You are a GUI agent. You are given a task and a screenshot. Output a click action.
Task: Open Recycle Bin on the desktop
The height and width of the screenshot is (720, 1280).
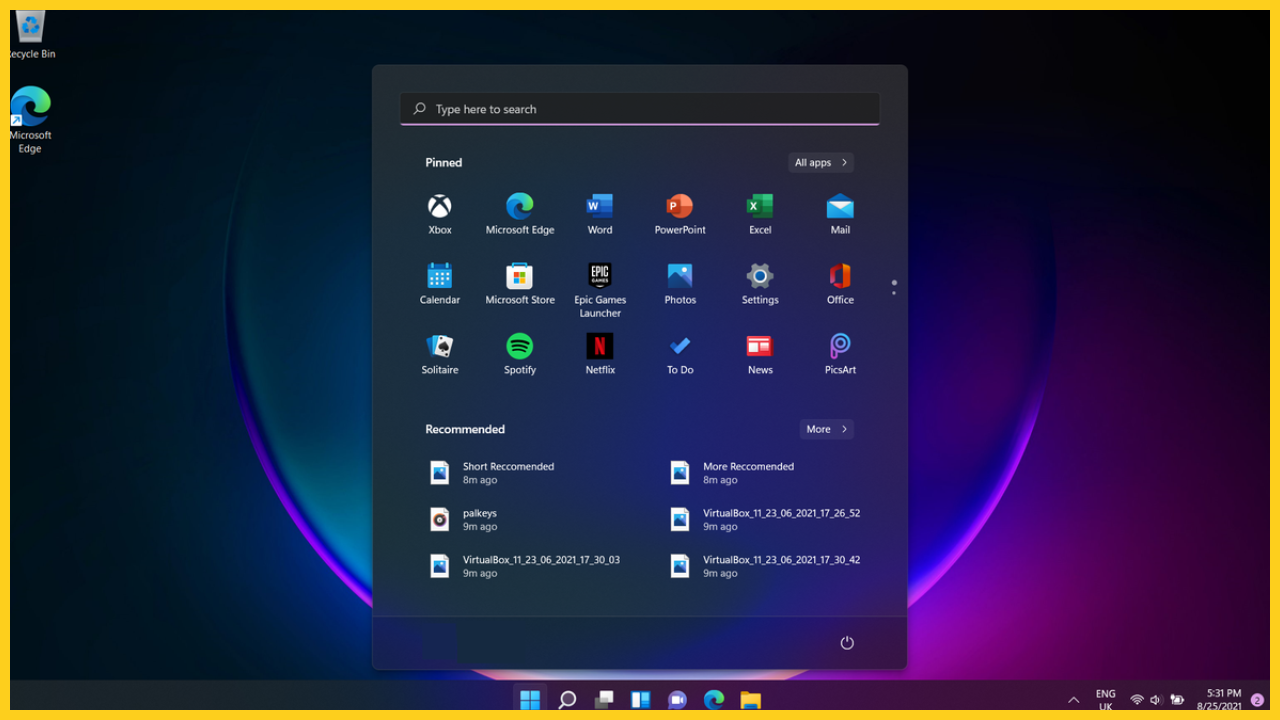click(31, 35)
